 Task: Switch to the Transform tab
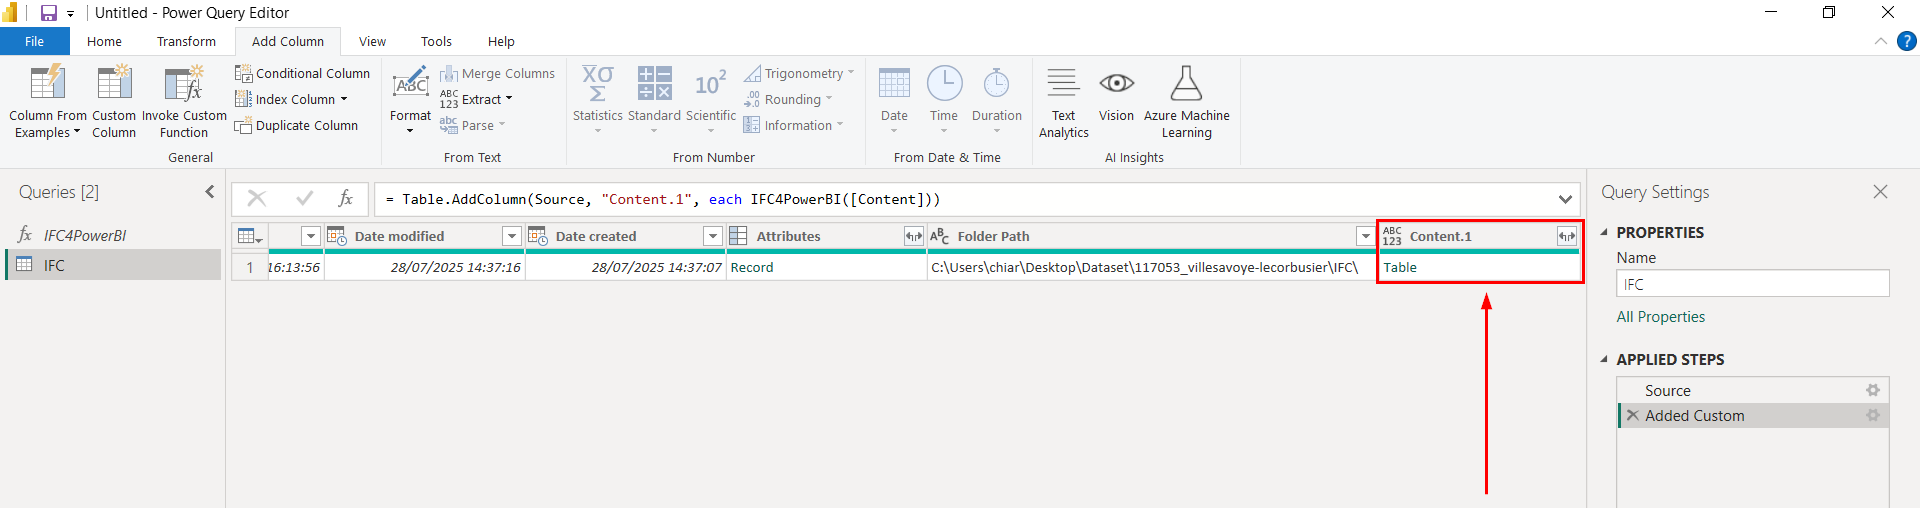coord(186,41)
